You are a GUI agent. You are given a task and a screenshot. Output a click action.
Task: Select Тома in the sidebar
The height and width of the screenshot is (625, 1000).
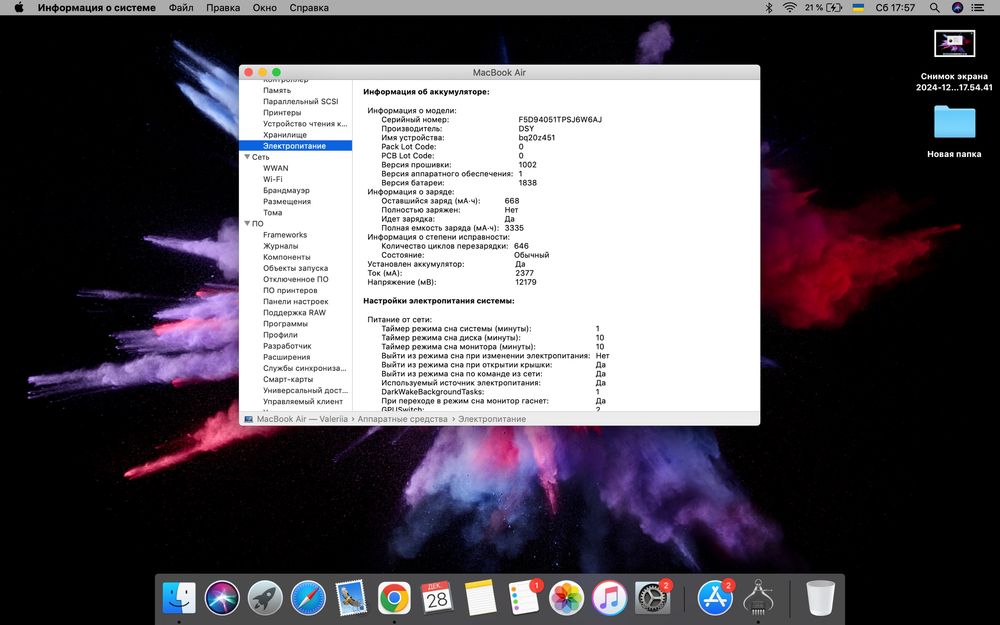point(272,212)
